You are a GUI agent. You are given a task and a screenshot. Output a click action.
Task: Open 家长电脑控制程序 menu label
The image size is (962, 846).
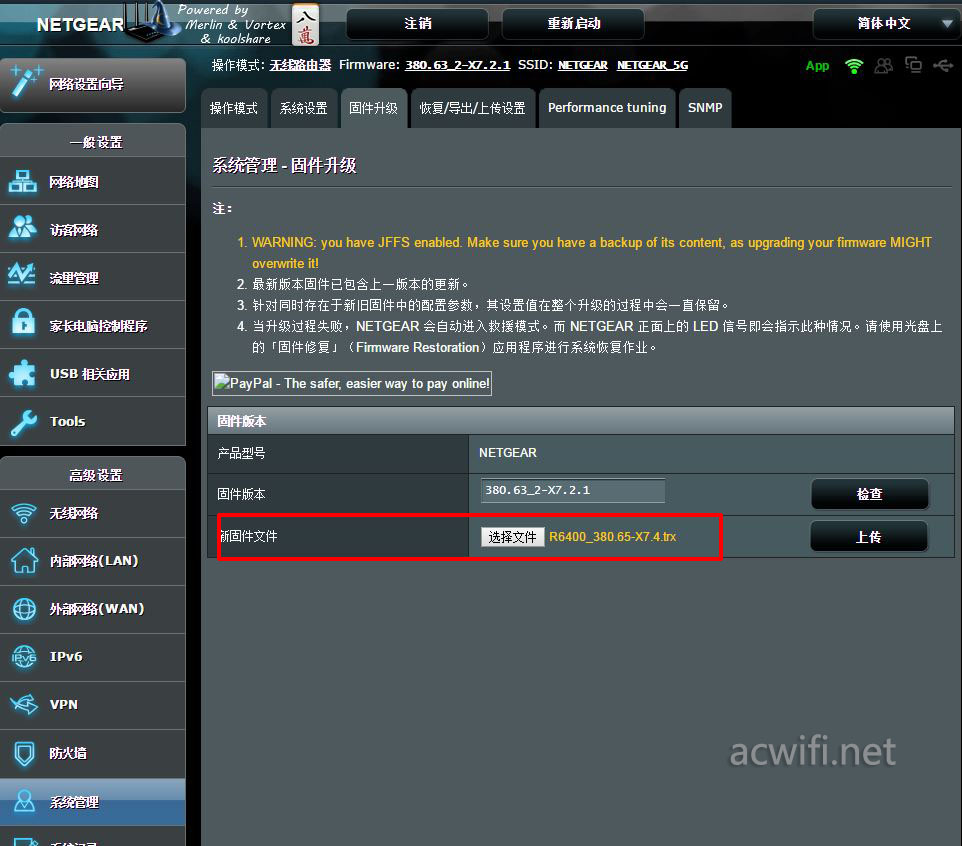[99, 326]
